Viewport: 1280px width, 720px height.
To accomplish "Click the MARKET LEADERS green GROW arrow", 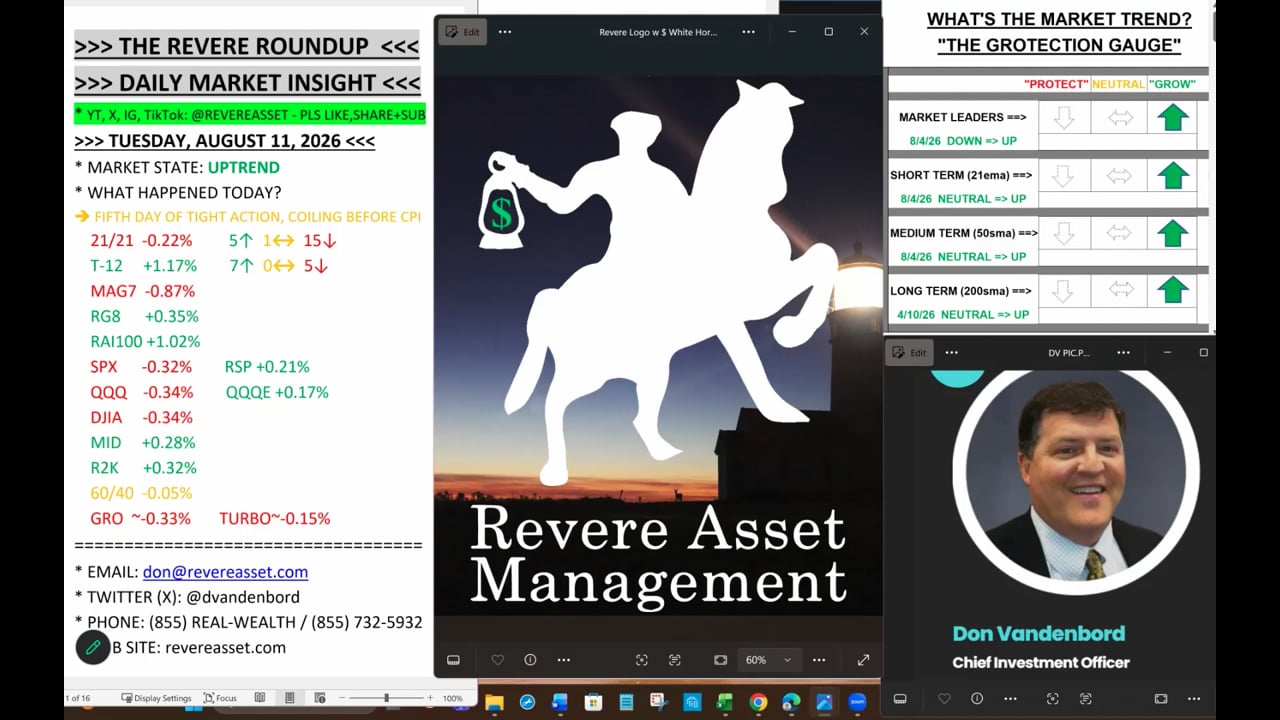I will [1172, 117].
